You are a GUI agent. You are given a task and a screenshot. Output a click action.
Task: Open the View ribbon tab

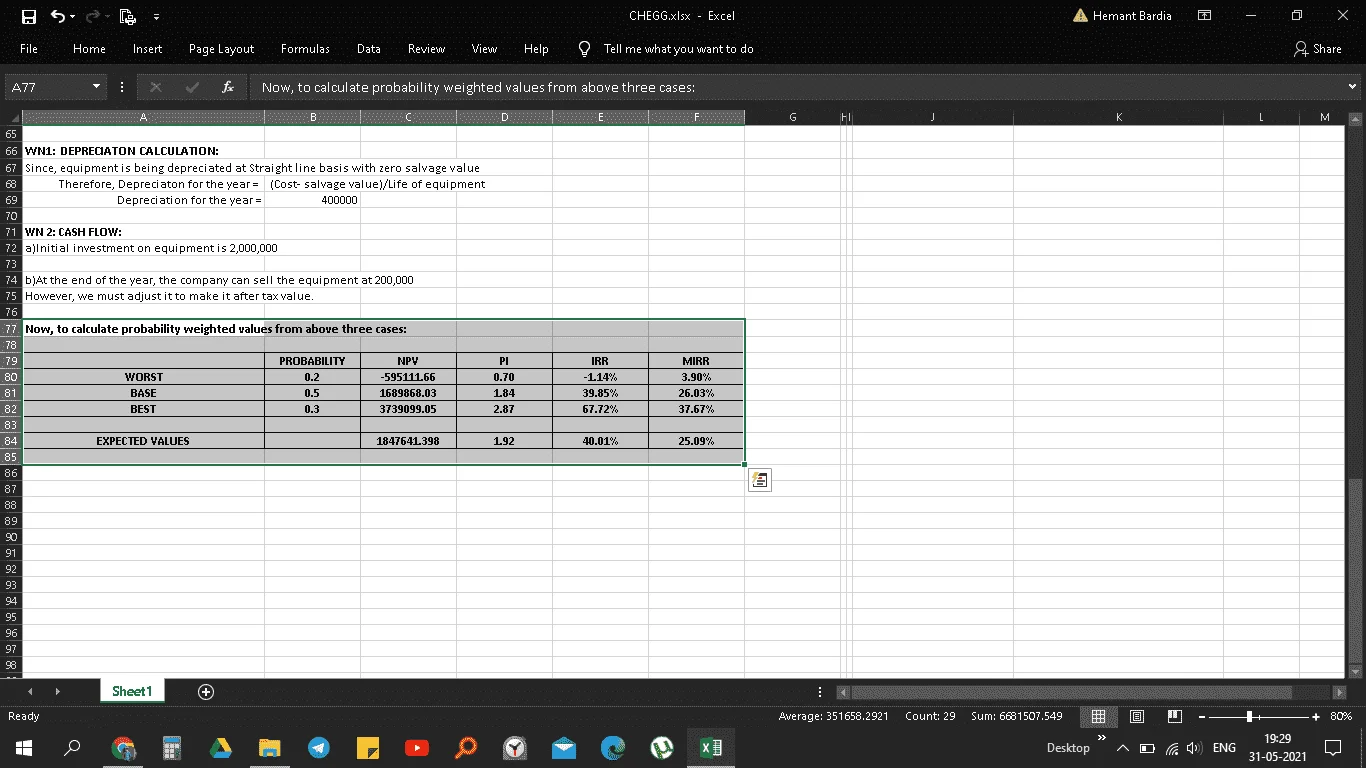click(x=484, y=49)
